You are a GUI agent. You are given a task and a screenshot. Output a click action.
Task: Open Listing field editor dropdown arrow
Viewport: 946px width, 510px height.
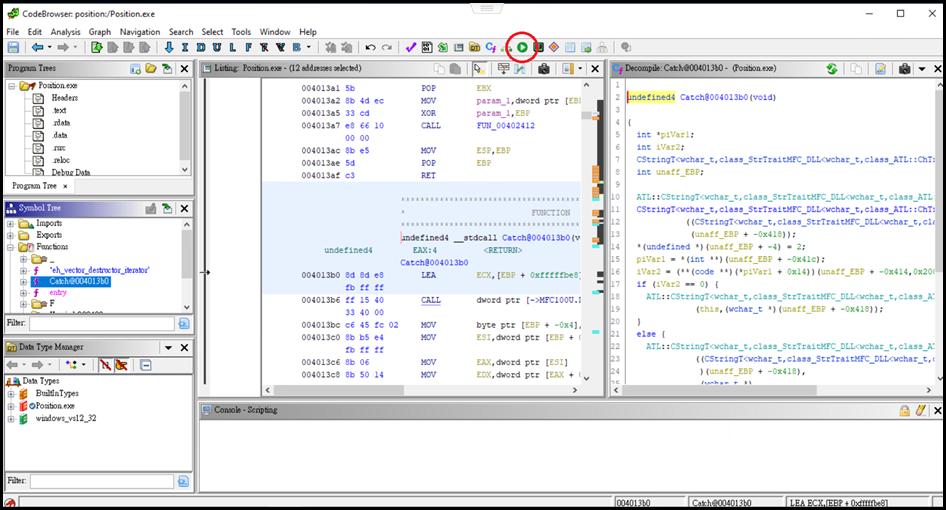[580, 69]
